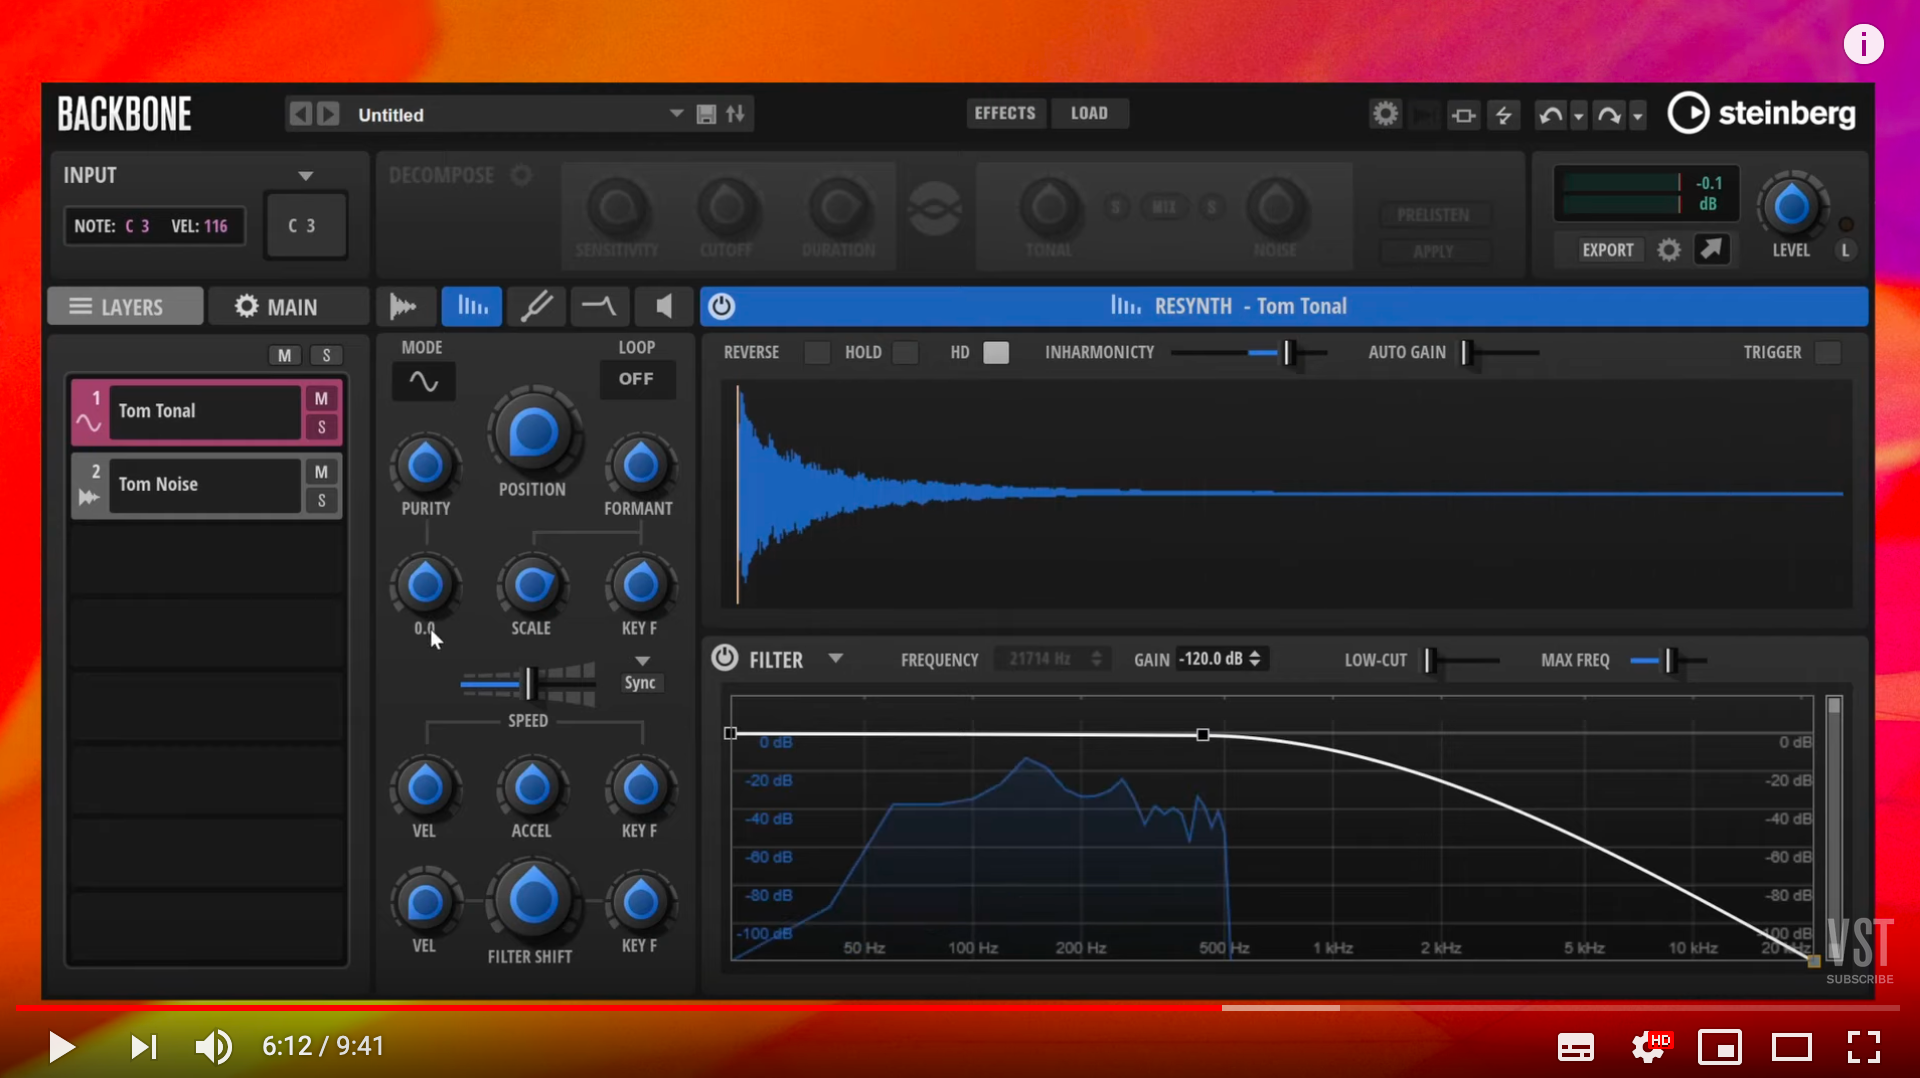The height and width of the screenshot is (1078, 1920).
Task: Open the Loop OFF selector
Action: [636, 379]
